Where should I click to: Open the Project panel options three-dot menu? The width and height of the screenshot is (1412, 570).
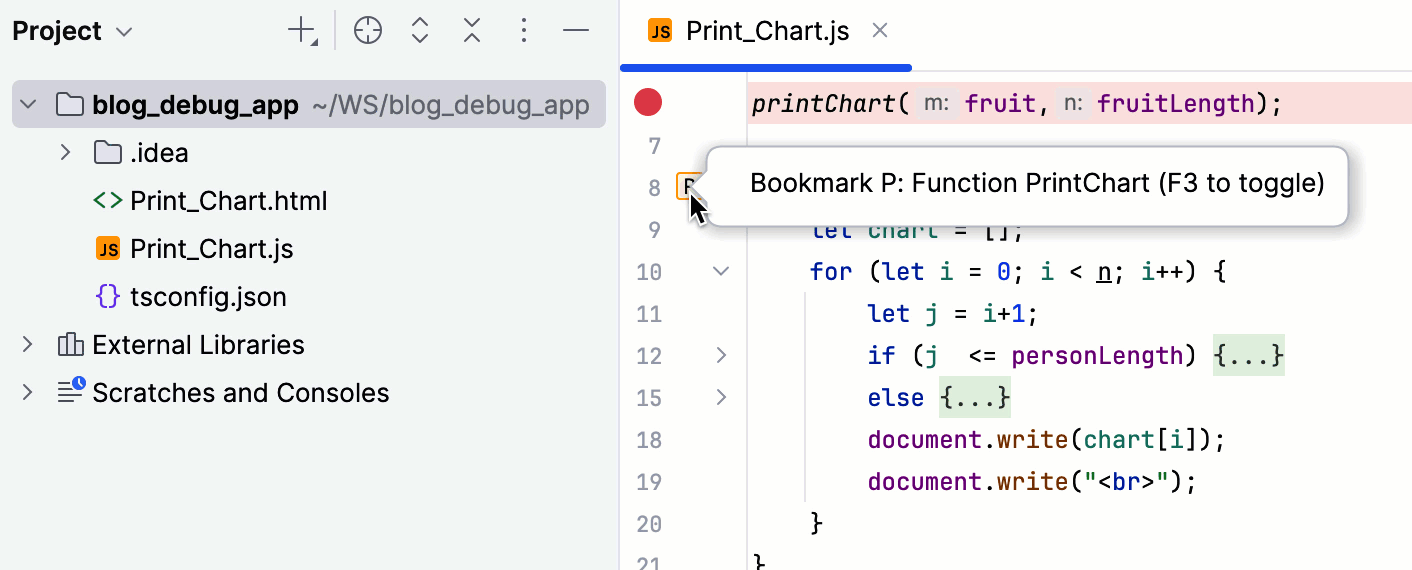click(524, 31)
